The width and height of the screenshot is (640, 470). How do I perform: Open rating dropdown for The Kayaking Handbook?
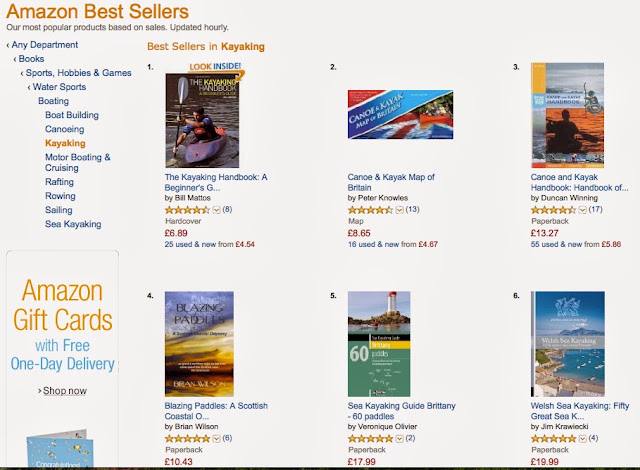pyautogui.click(x=216, y=210)
